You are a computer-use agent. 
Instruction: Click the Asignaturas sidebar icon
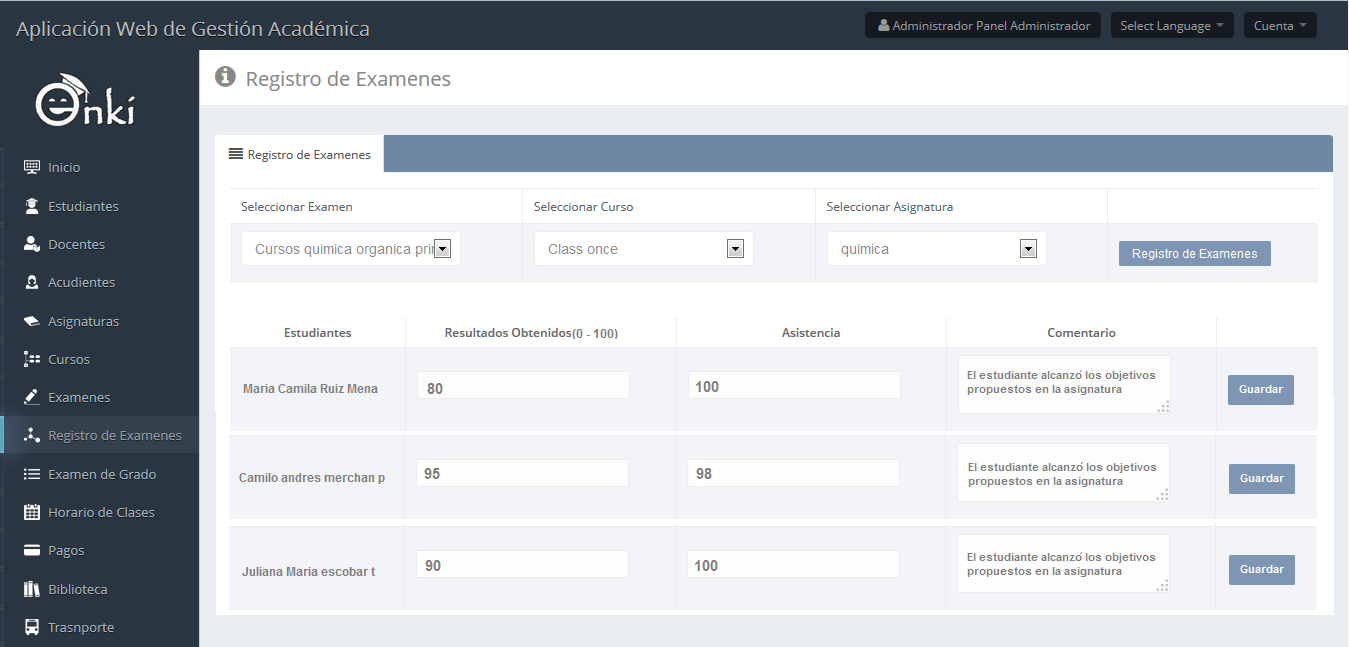click(x=32, y=321)
